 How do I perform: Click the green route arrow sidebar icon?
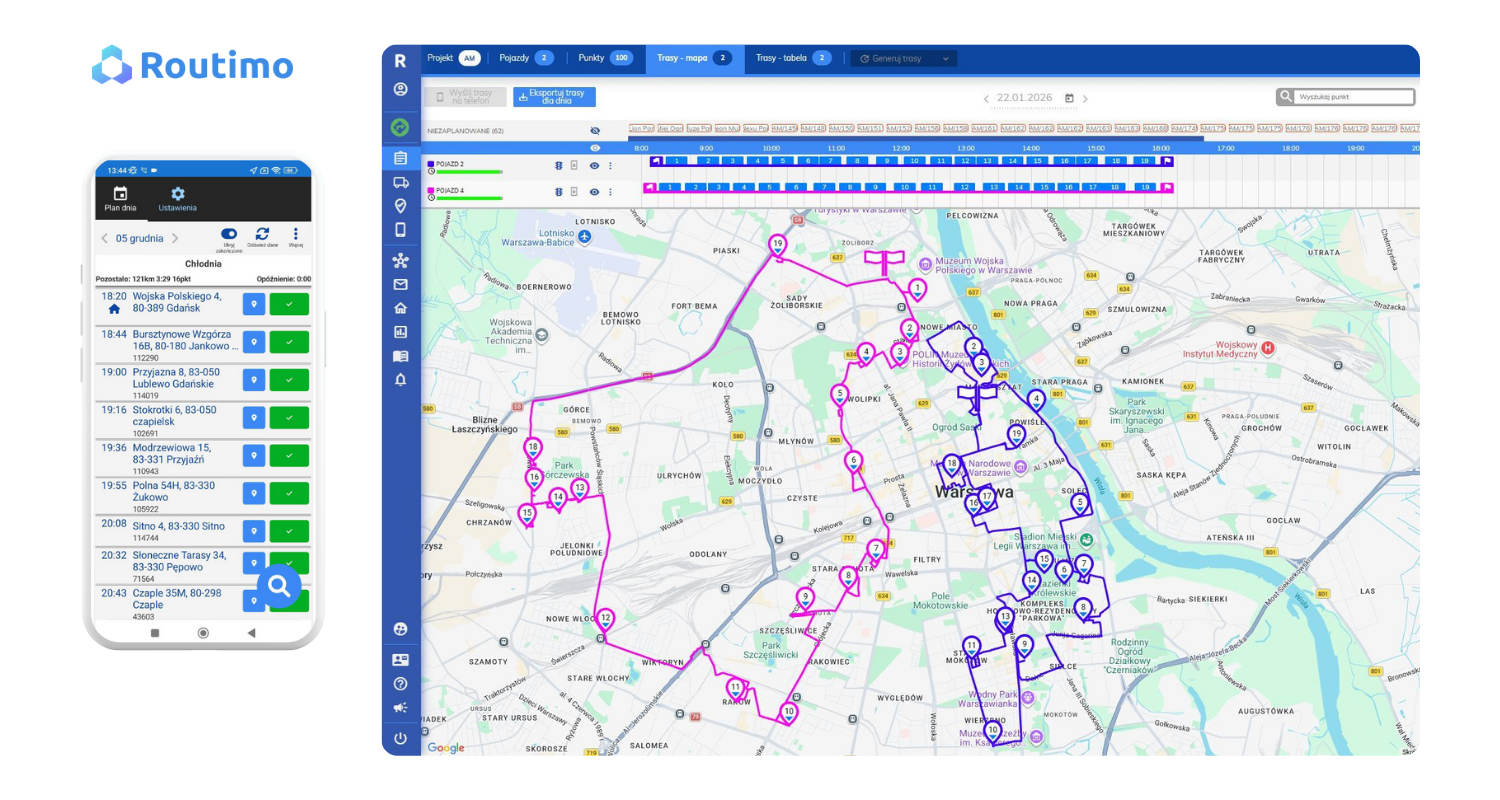400,128
